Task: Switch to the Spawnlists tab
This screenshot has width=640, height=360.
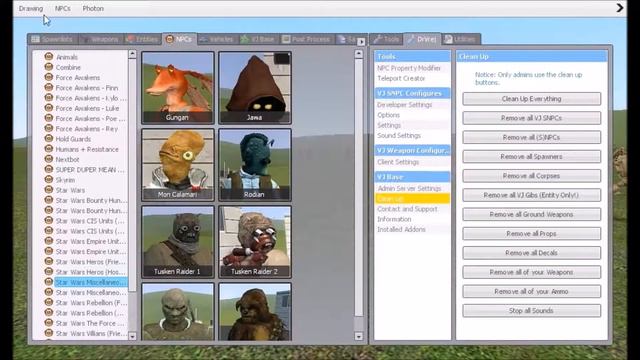Action: click(52, 39)
